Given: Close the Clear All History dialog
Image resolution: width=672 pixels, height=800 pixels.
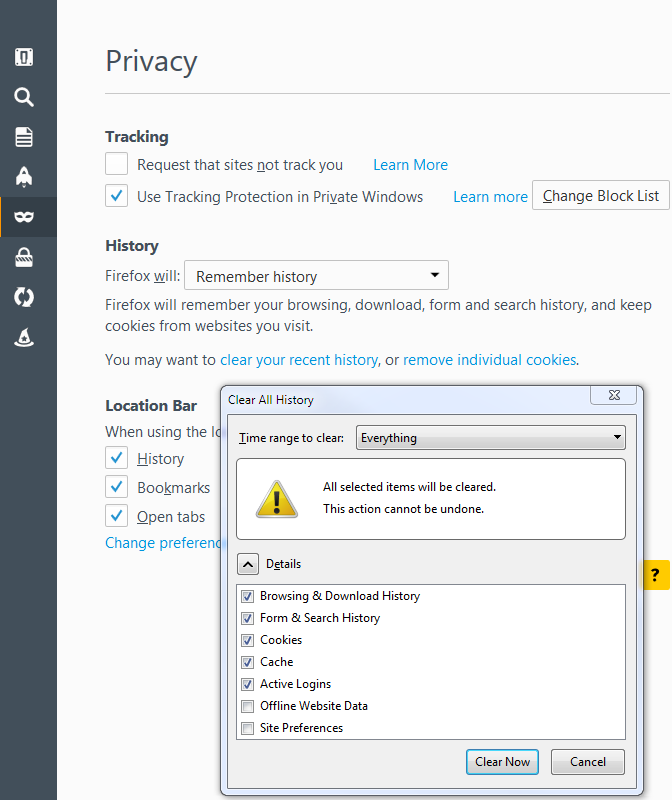Looking at the screenshot, I should [x=613, y=397].
